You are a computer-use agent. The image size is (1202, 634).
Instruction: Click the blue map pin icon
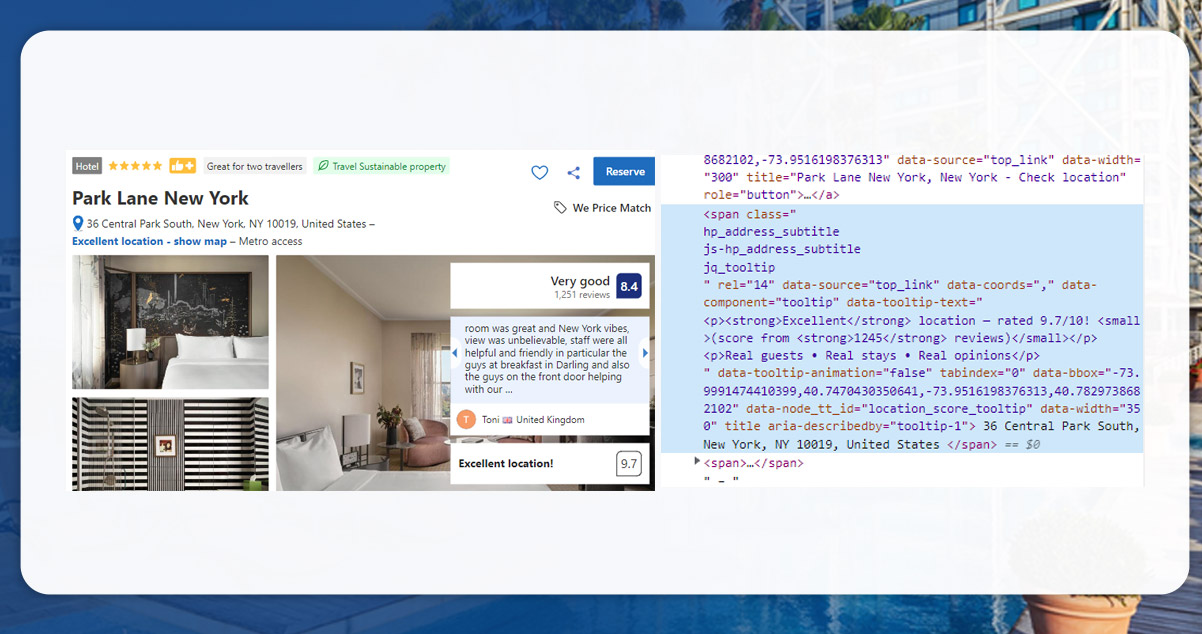(x=78, y=224)
